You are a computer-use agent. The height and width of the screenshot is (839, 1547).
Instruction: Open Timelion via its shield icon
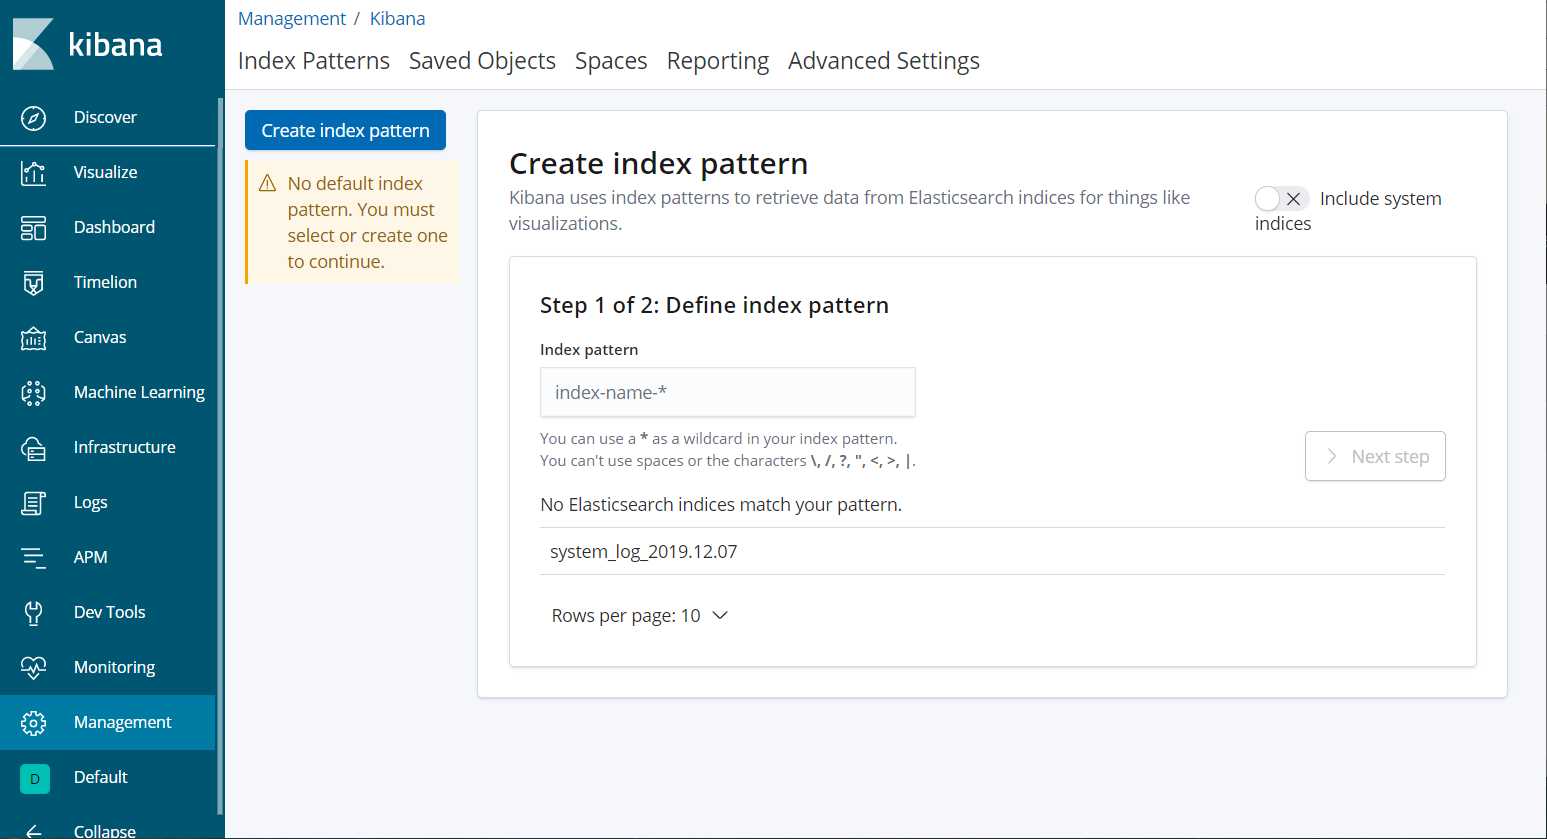coord(33,282)
